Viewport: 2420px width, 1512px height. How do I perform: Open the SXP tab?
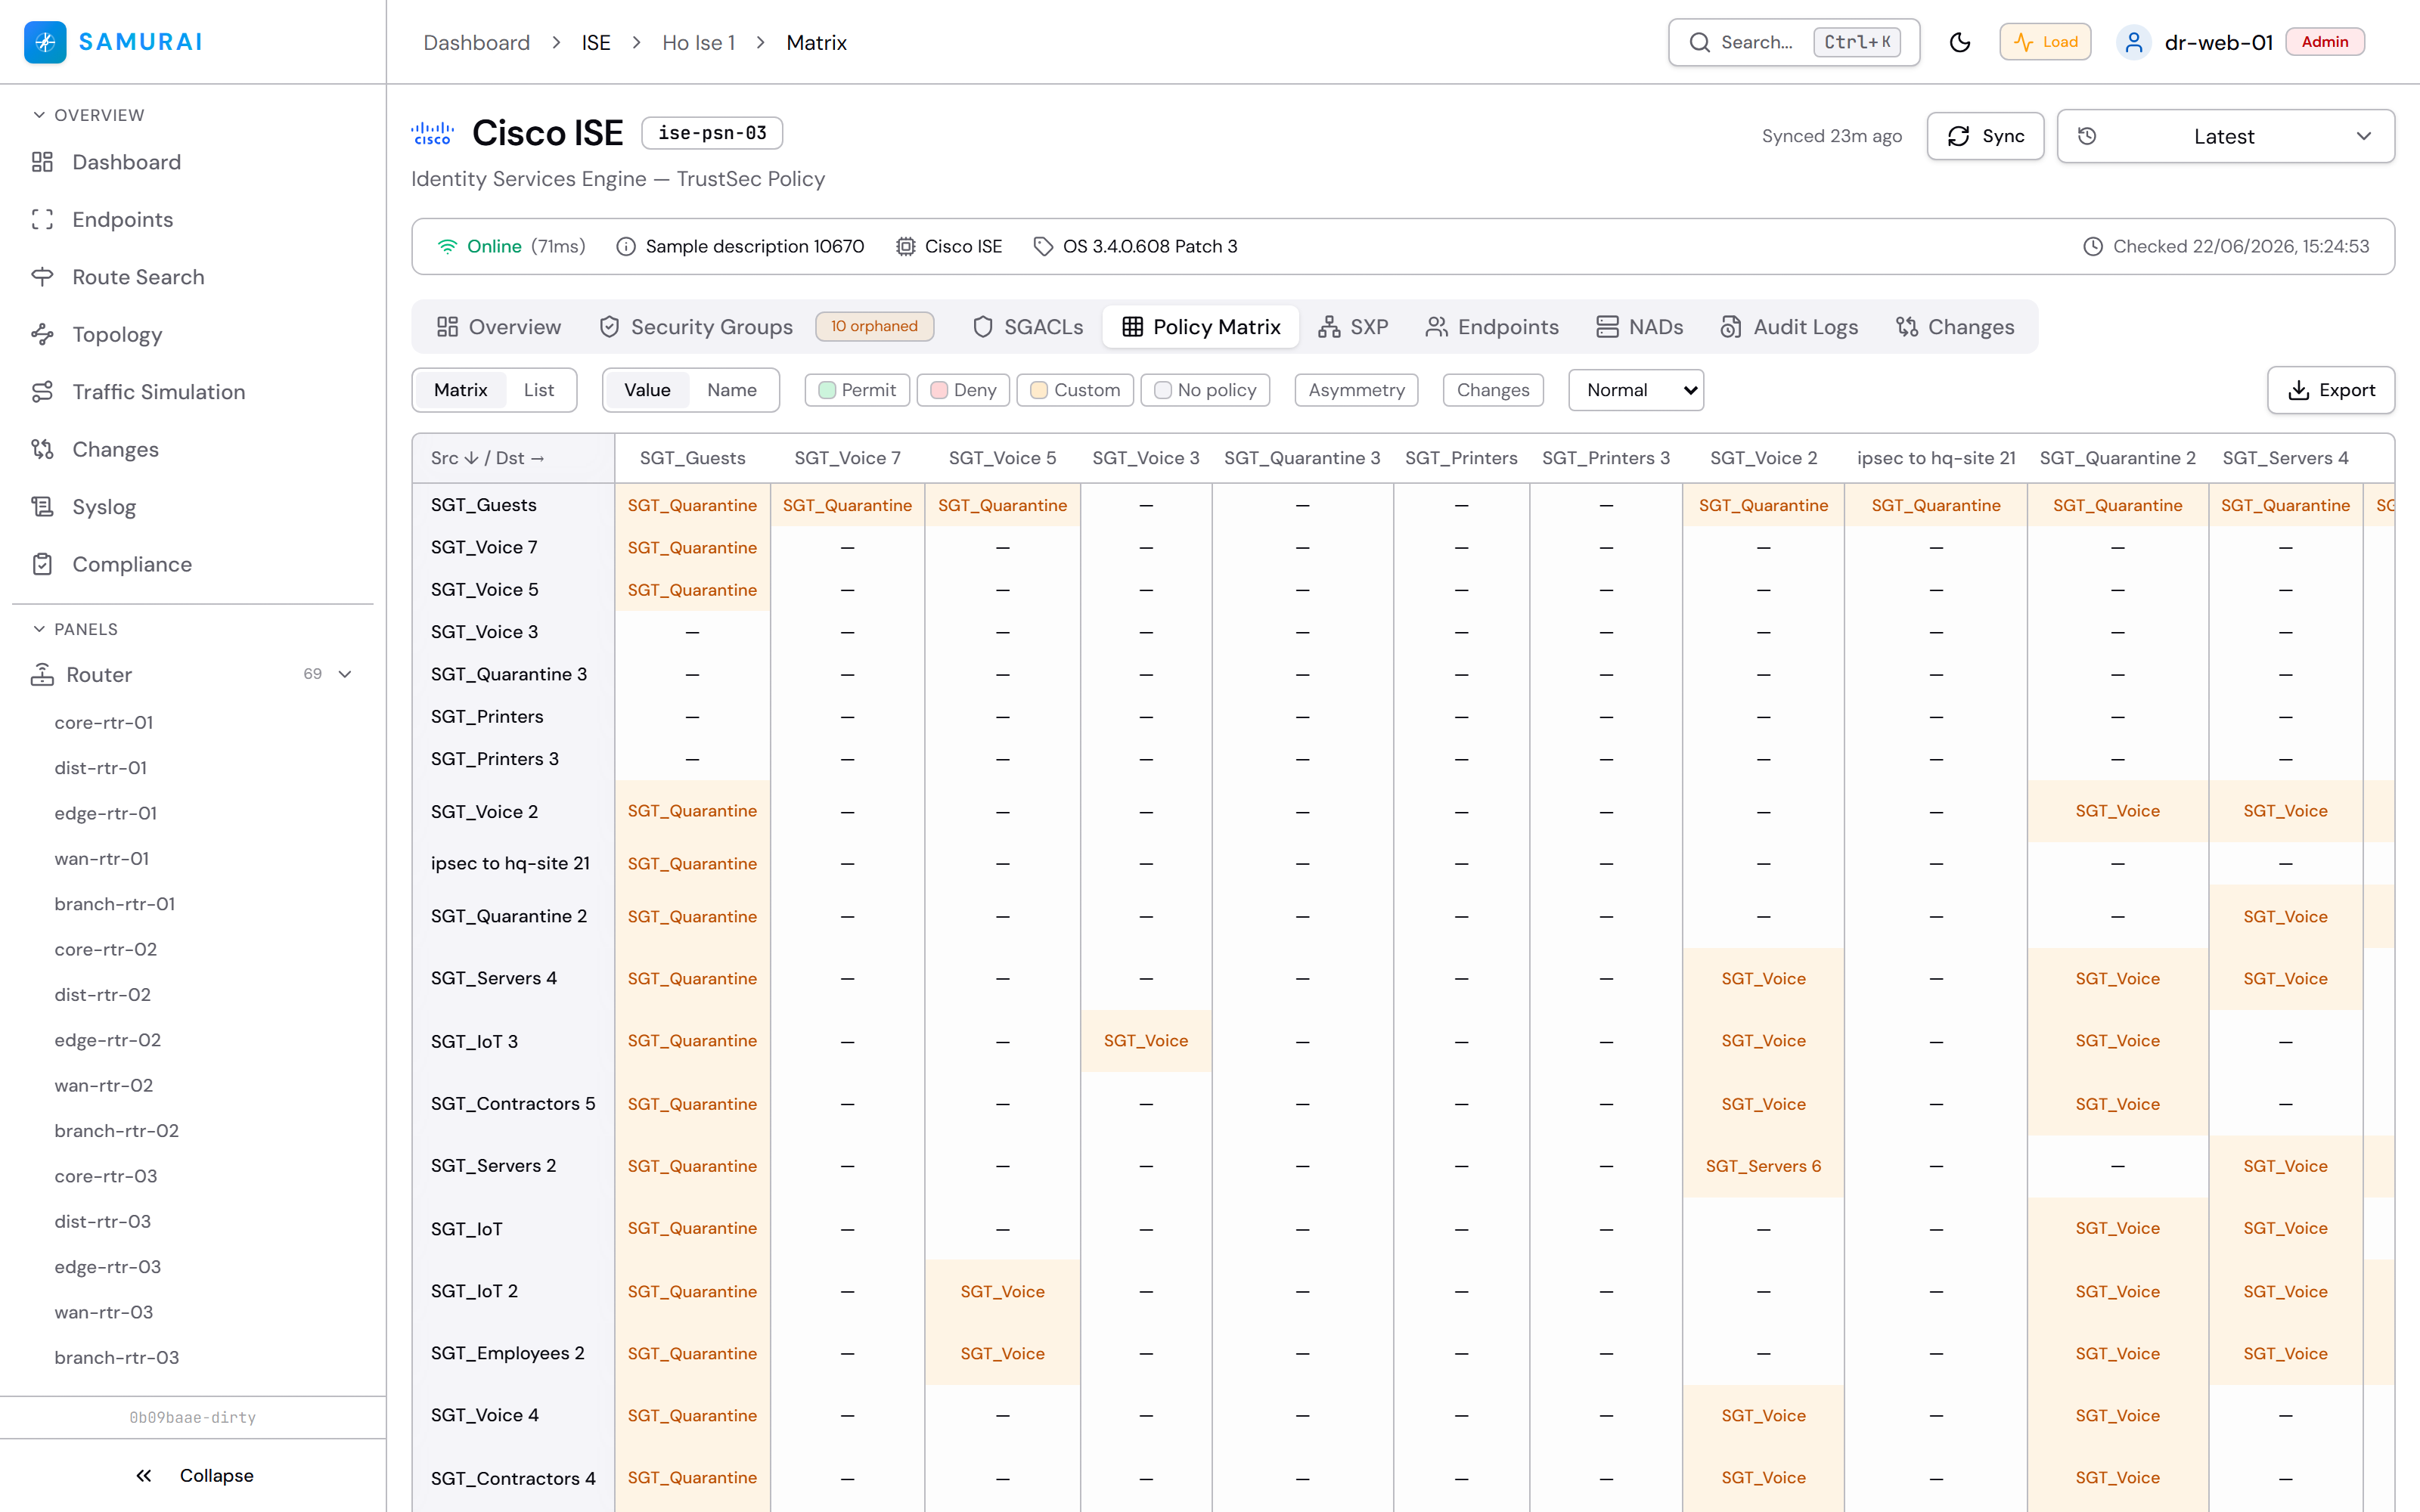[1353, 327]
